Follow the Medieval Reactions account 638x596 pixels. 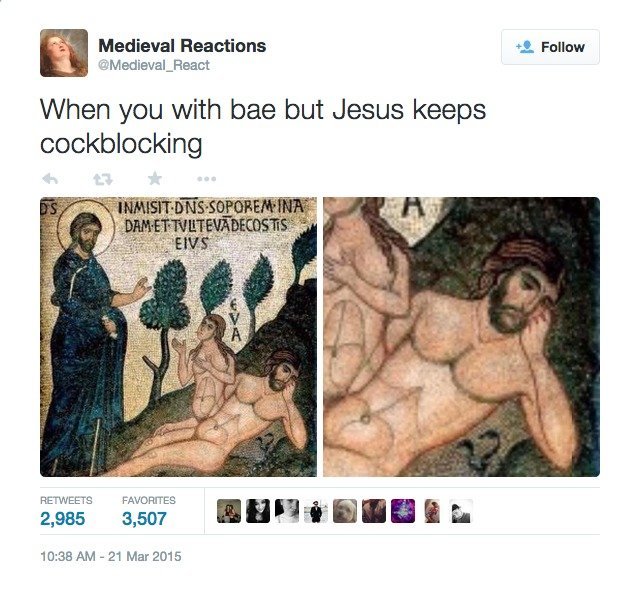click(x=550, y=47)
